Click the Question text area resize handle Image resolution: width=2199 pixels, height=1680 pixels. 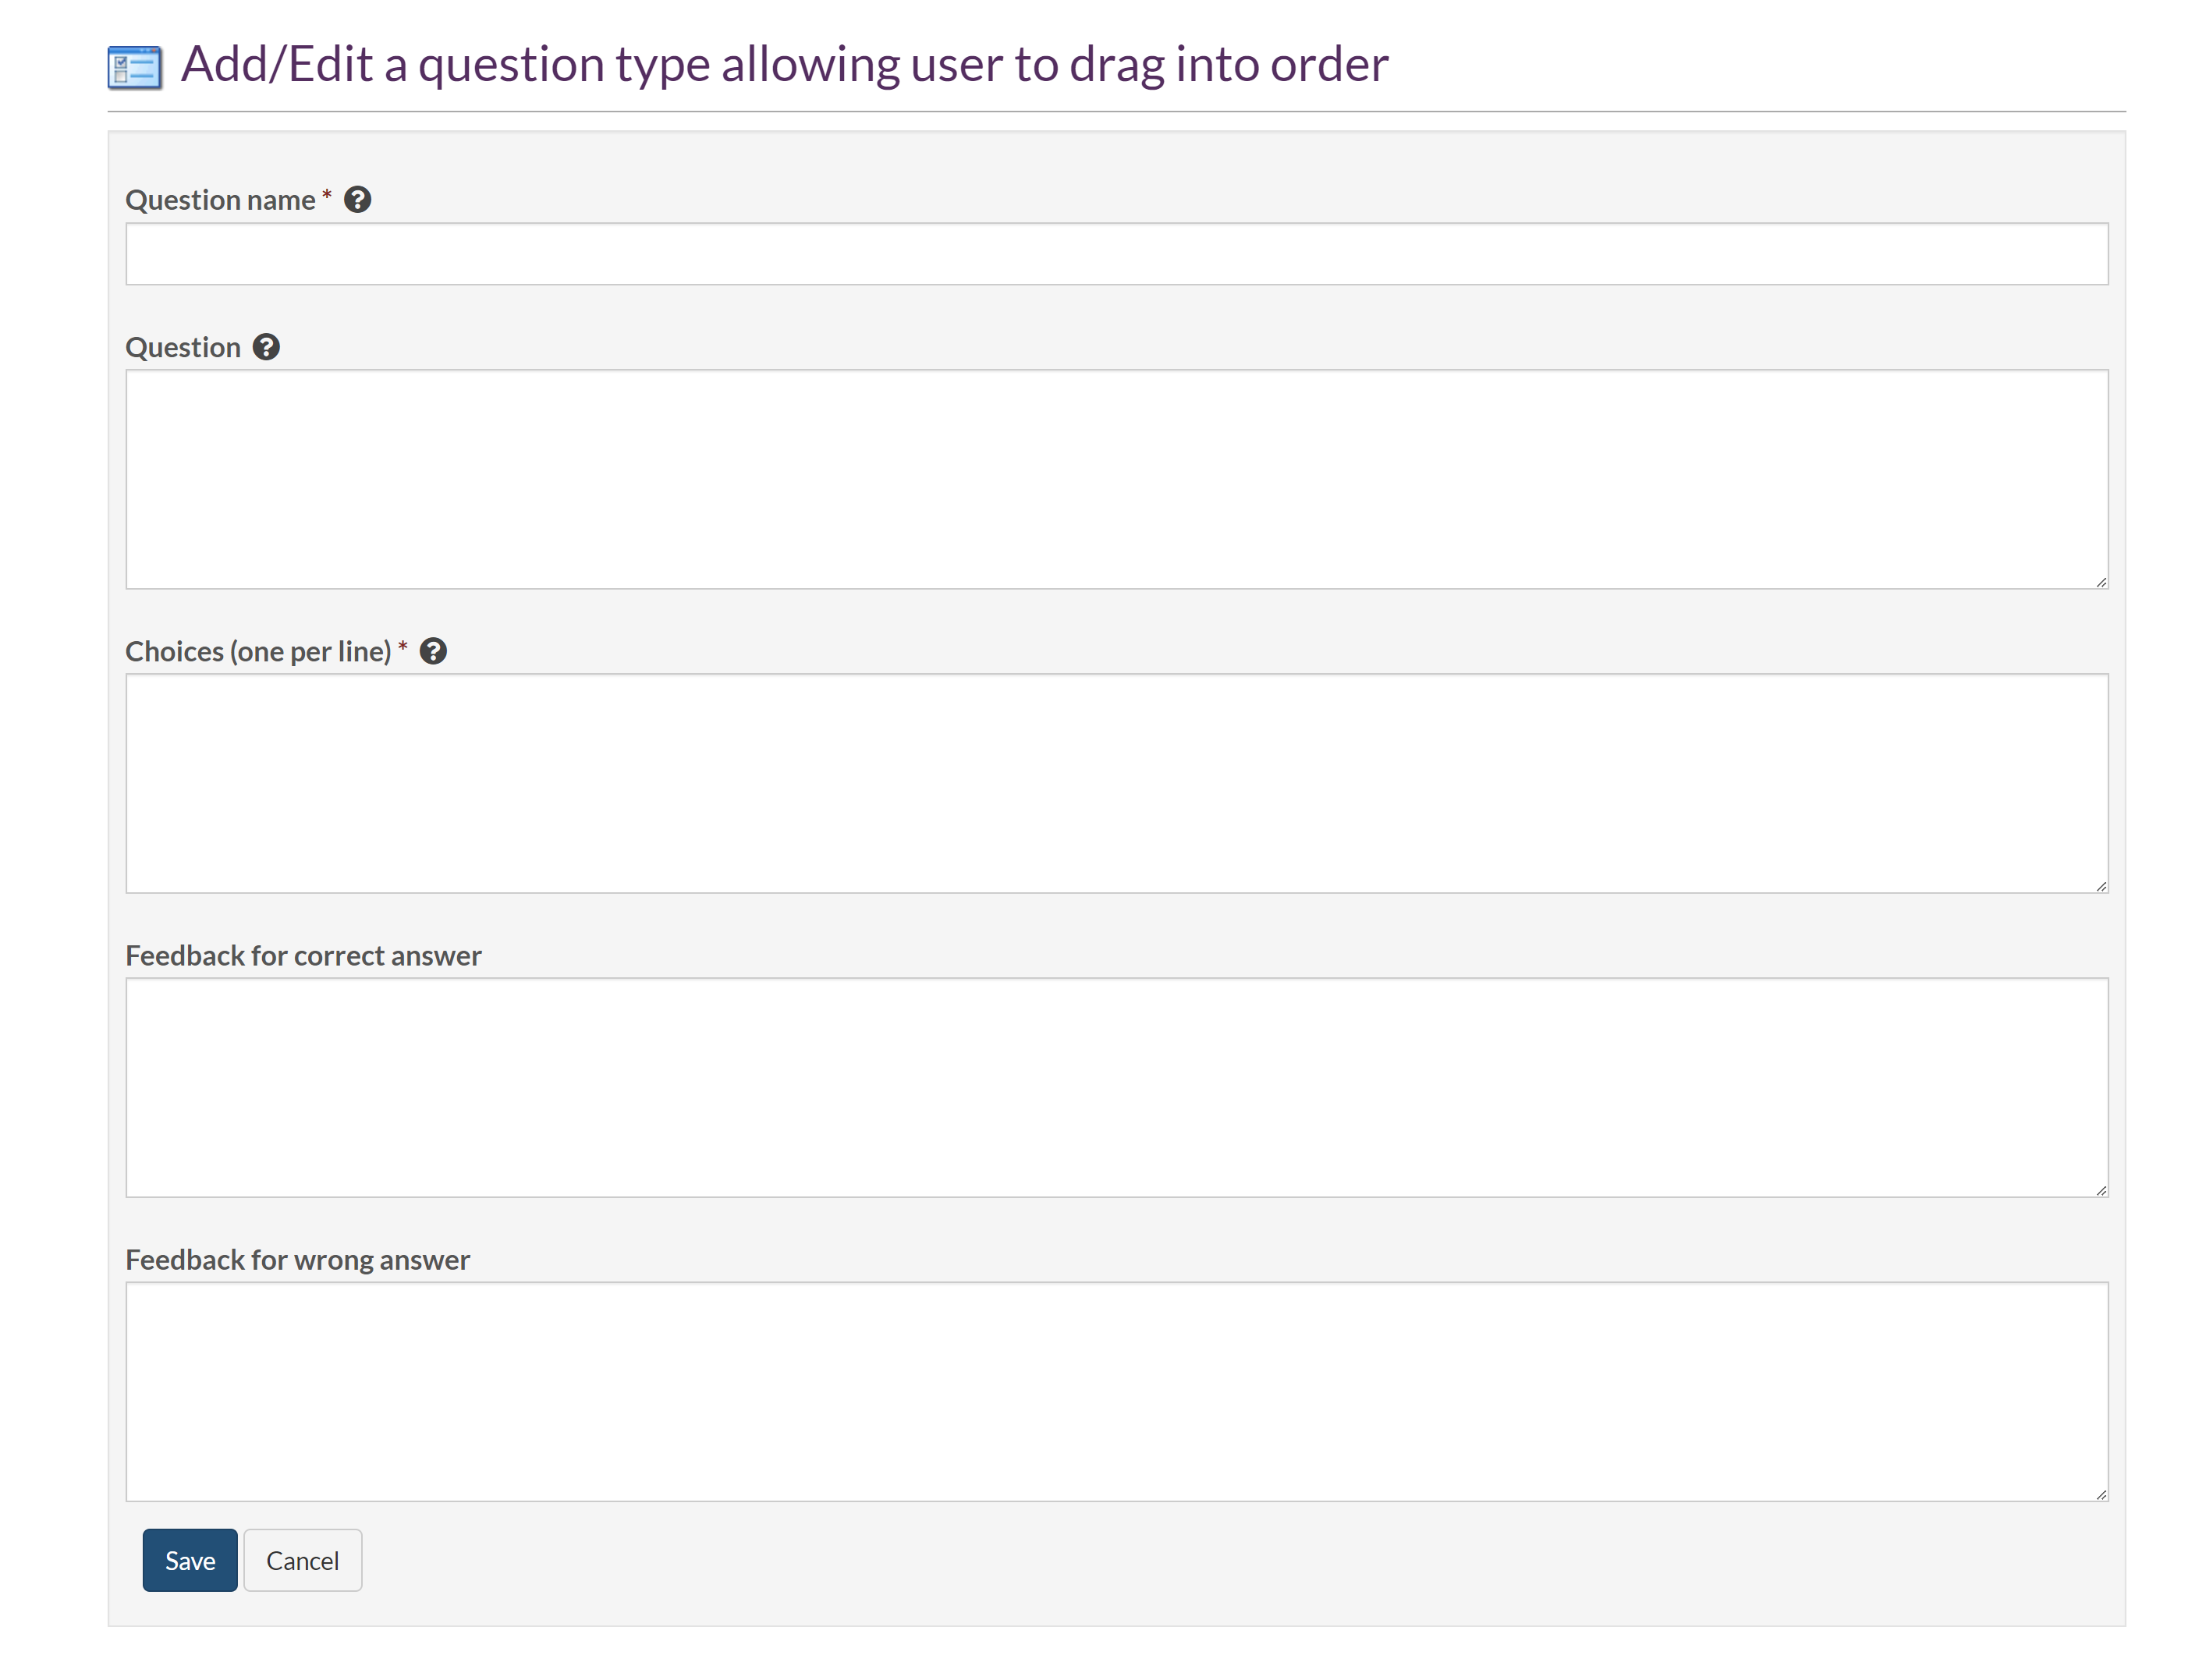coord(2101,582)
